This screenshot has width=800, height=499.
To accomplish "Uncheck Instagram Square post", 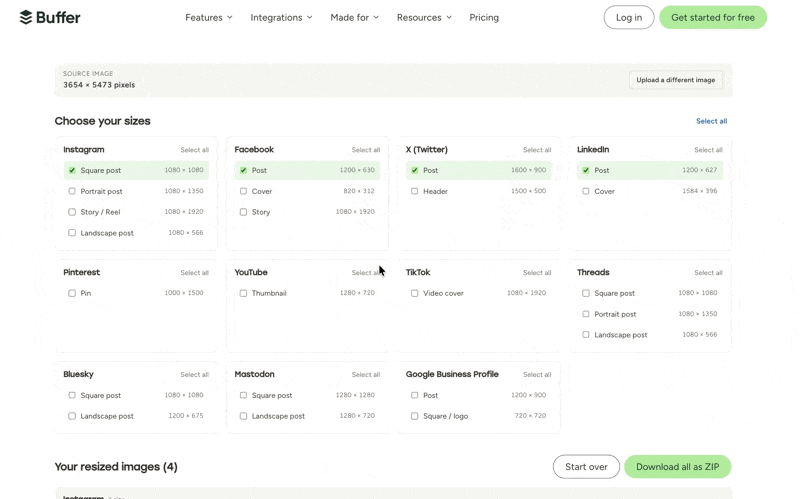I will (72, 170).
